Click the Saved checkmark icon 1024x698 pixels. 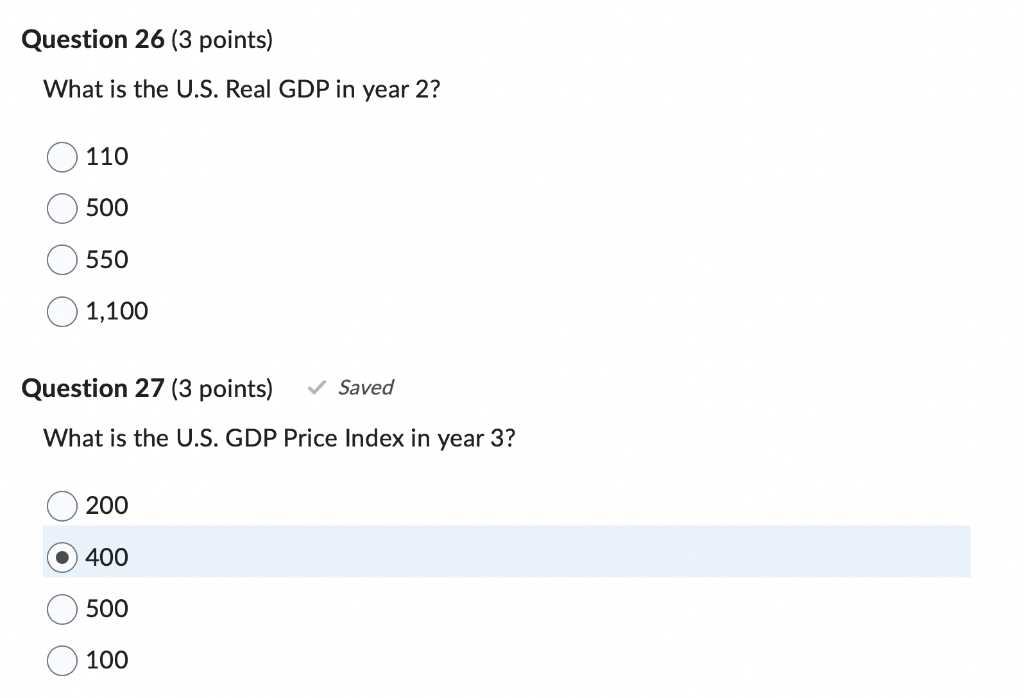316,388
